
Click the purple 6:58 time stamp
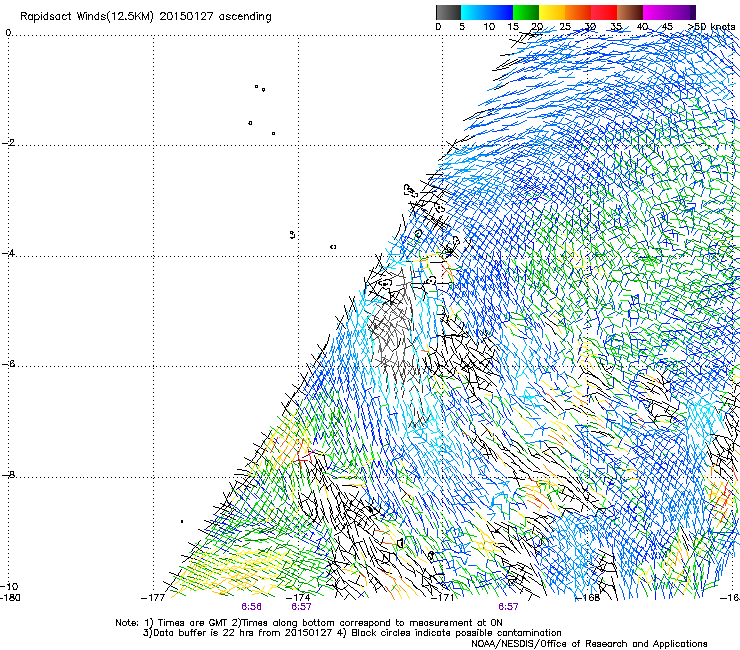[x=252, y=607]
